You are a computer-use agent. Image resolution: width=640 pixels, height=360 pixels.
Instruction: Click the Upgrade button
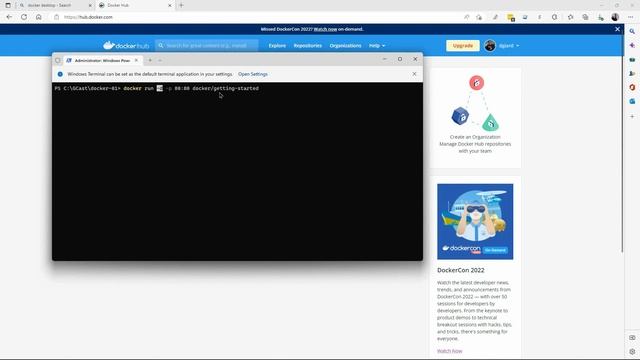[463, 46]
